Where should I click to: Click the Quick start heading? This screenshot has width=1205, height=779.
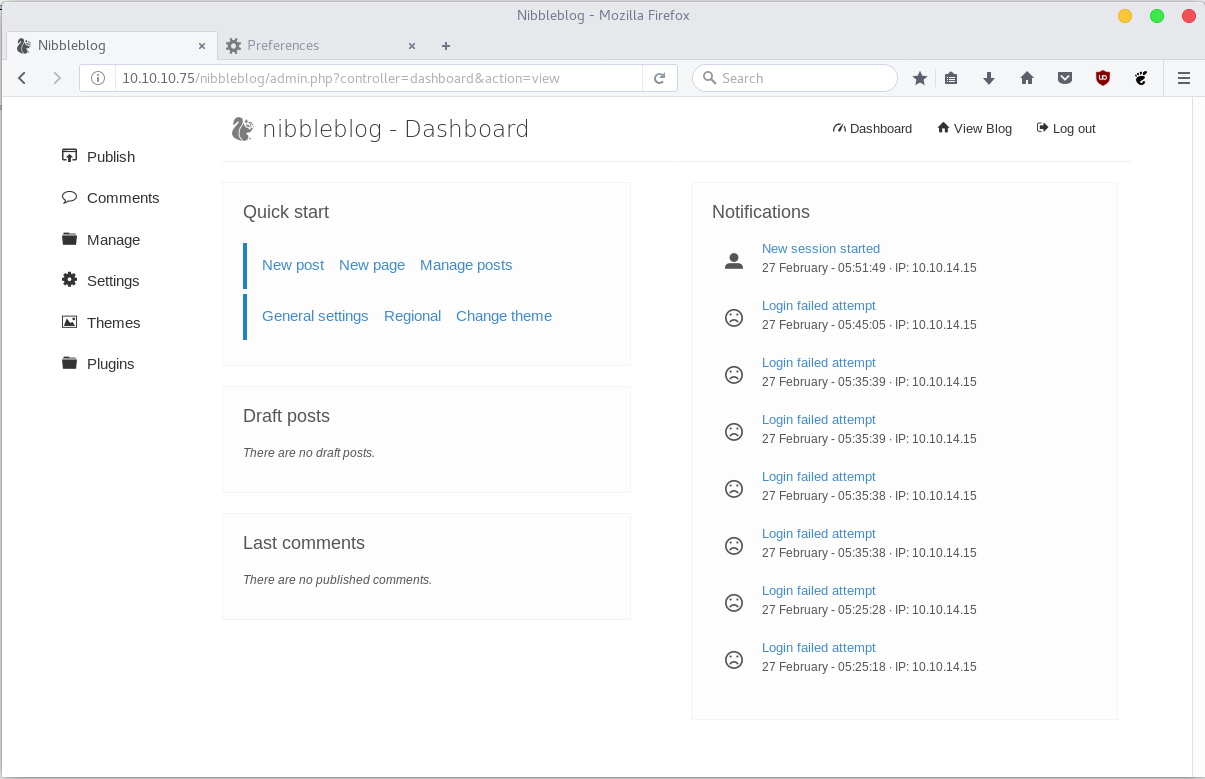[286, 212]
